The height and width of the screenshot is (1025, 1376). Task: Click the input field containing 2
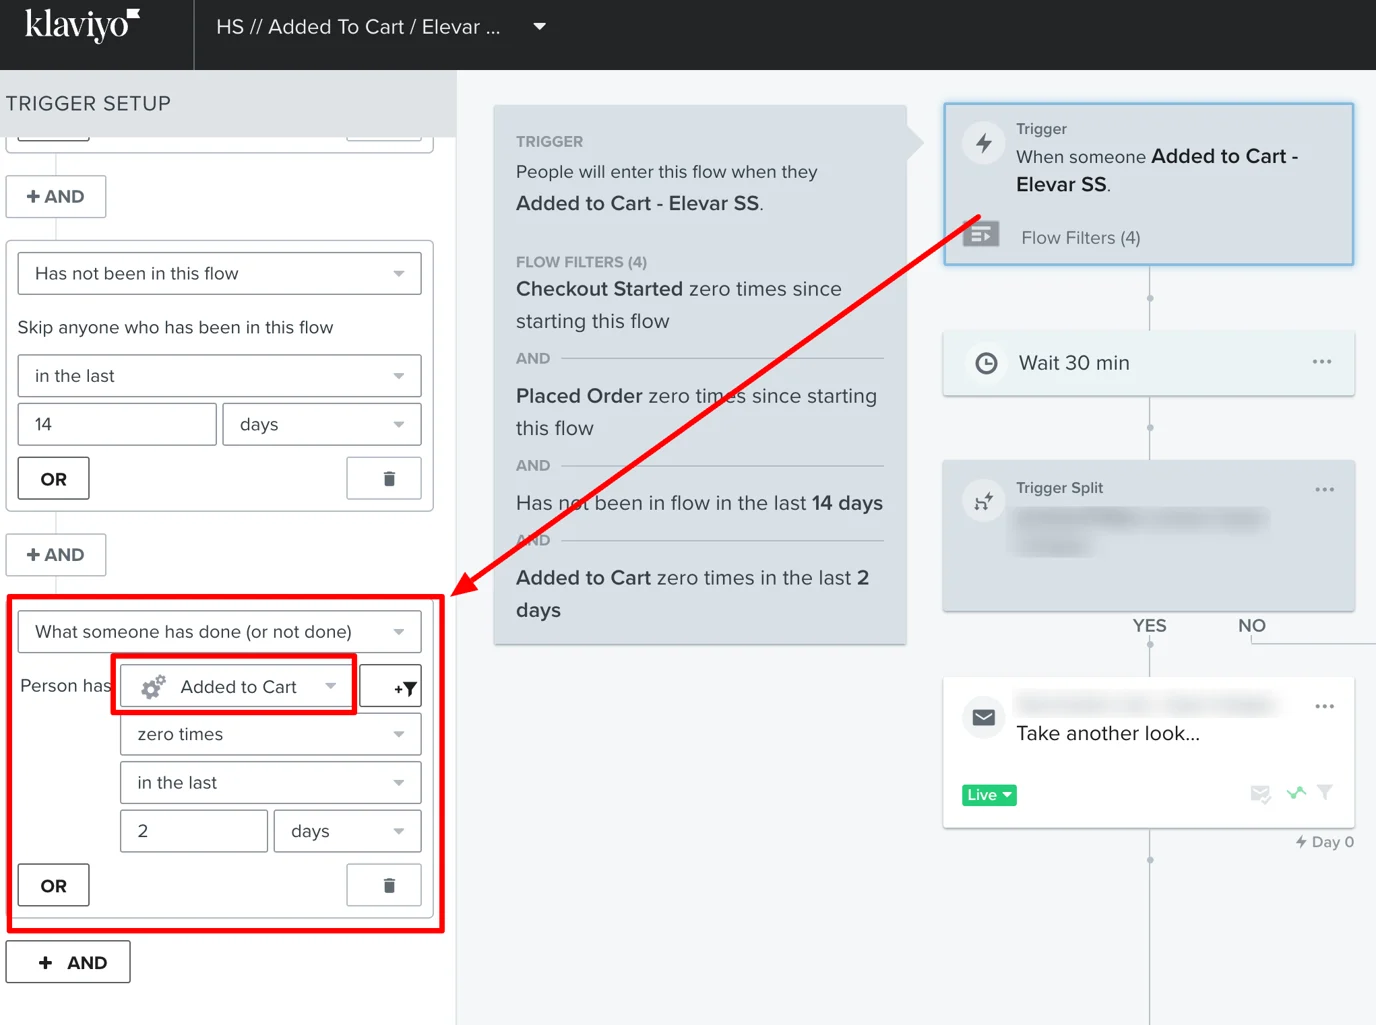tap(194, 832)
